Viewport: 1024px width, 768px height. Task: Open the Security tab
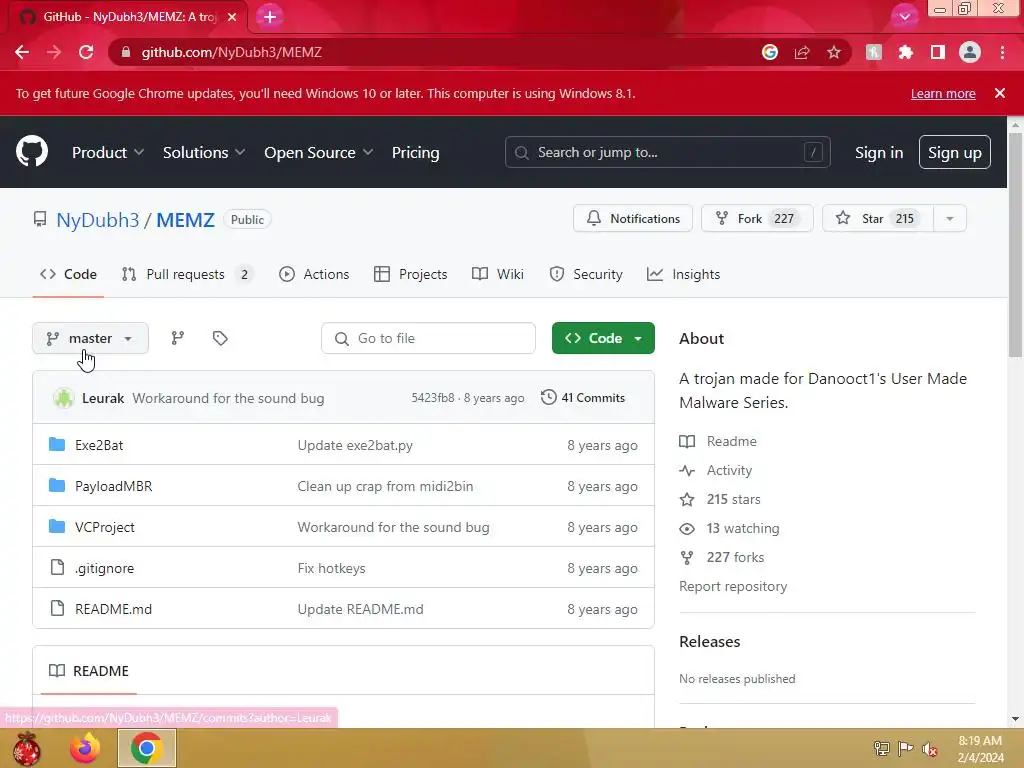(586, 274)
